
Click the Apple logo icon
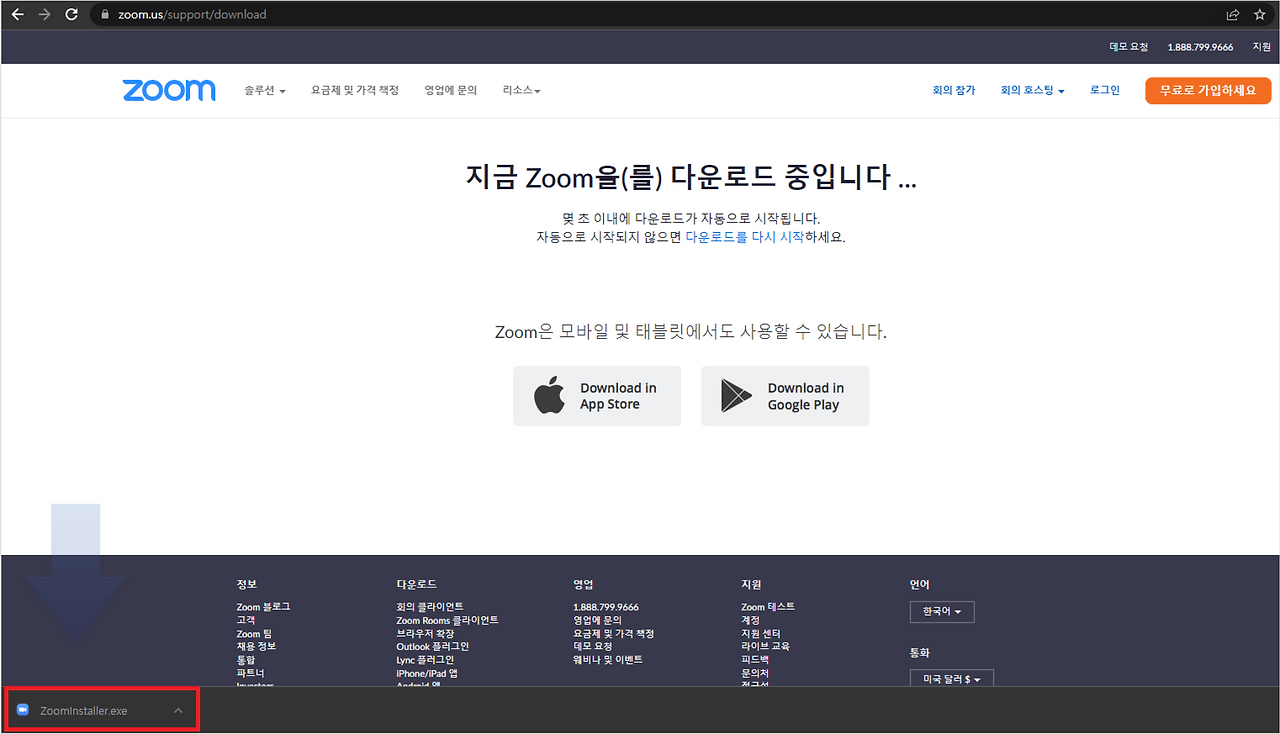pos(549,396)
